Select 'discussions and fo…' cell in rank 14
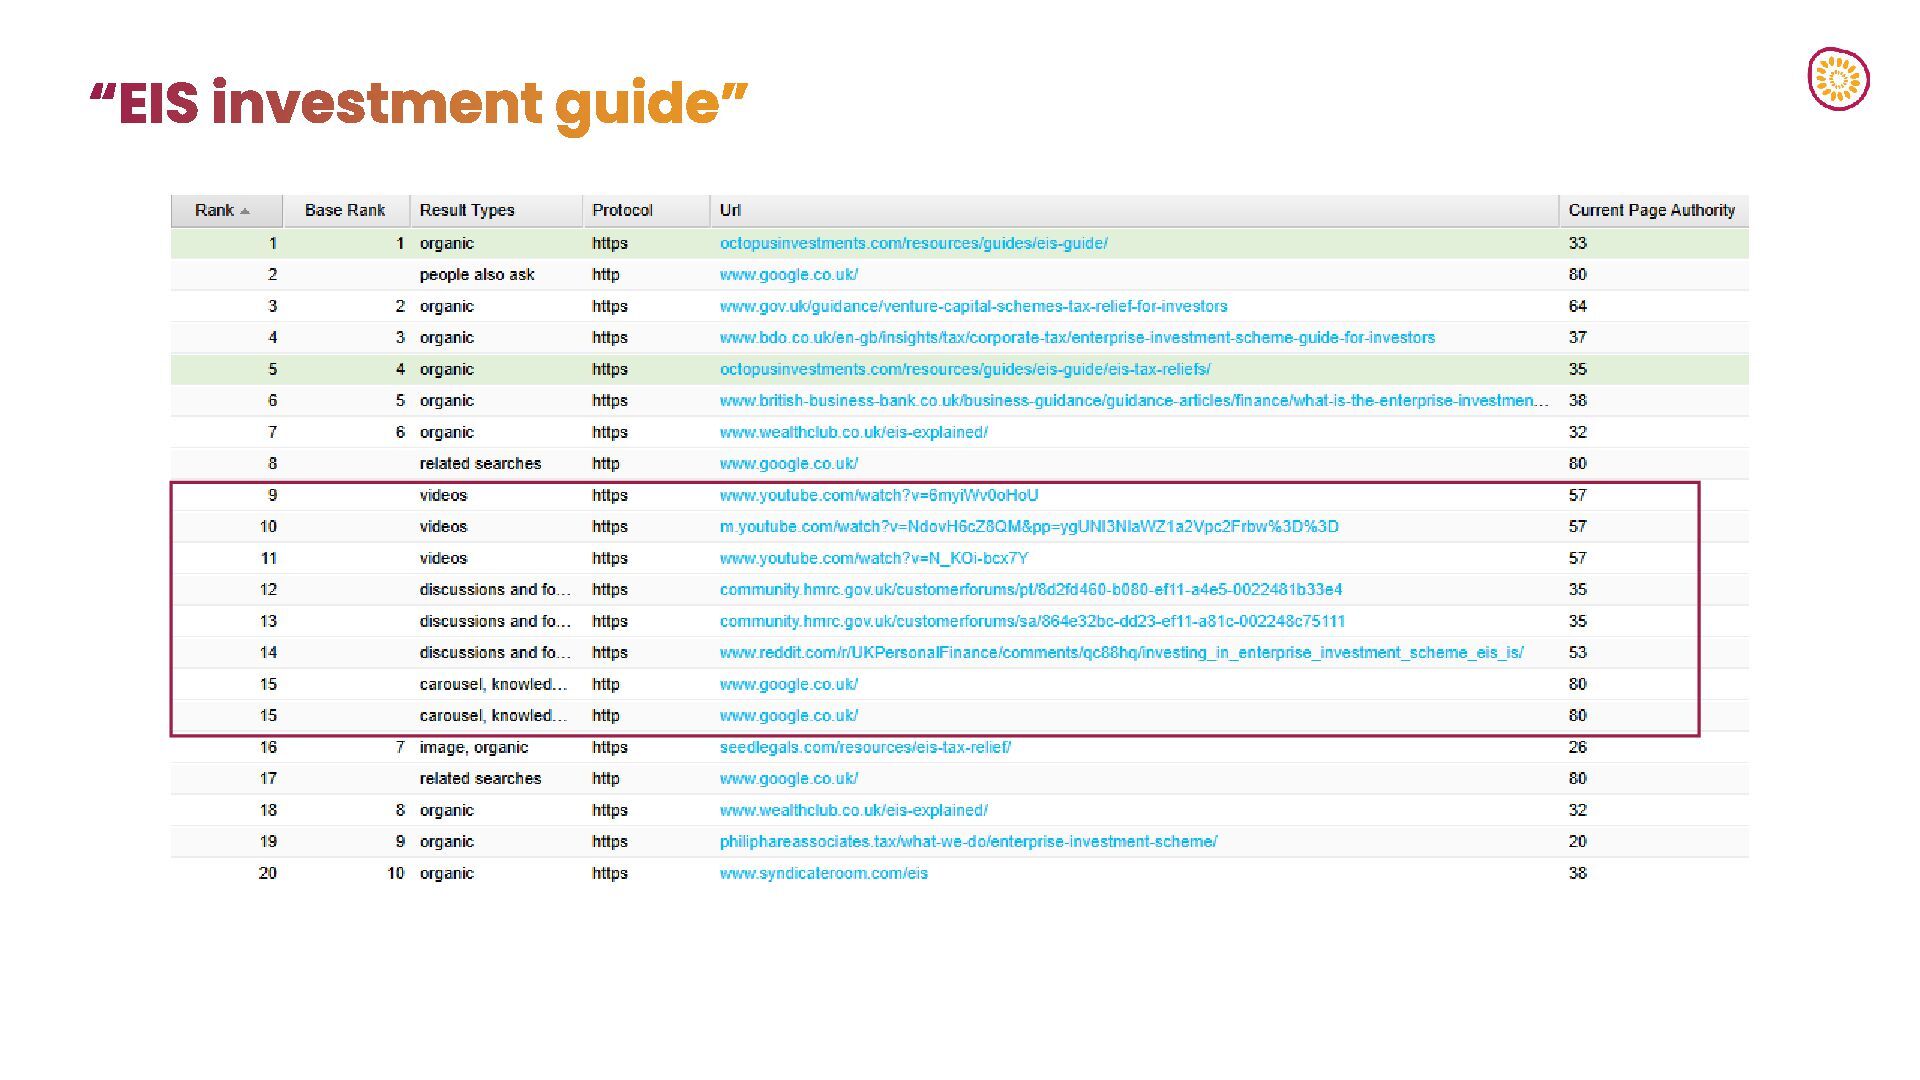 click(x=495, y=652)
